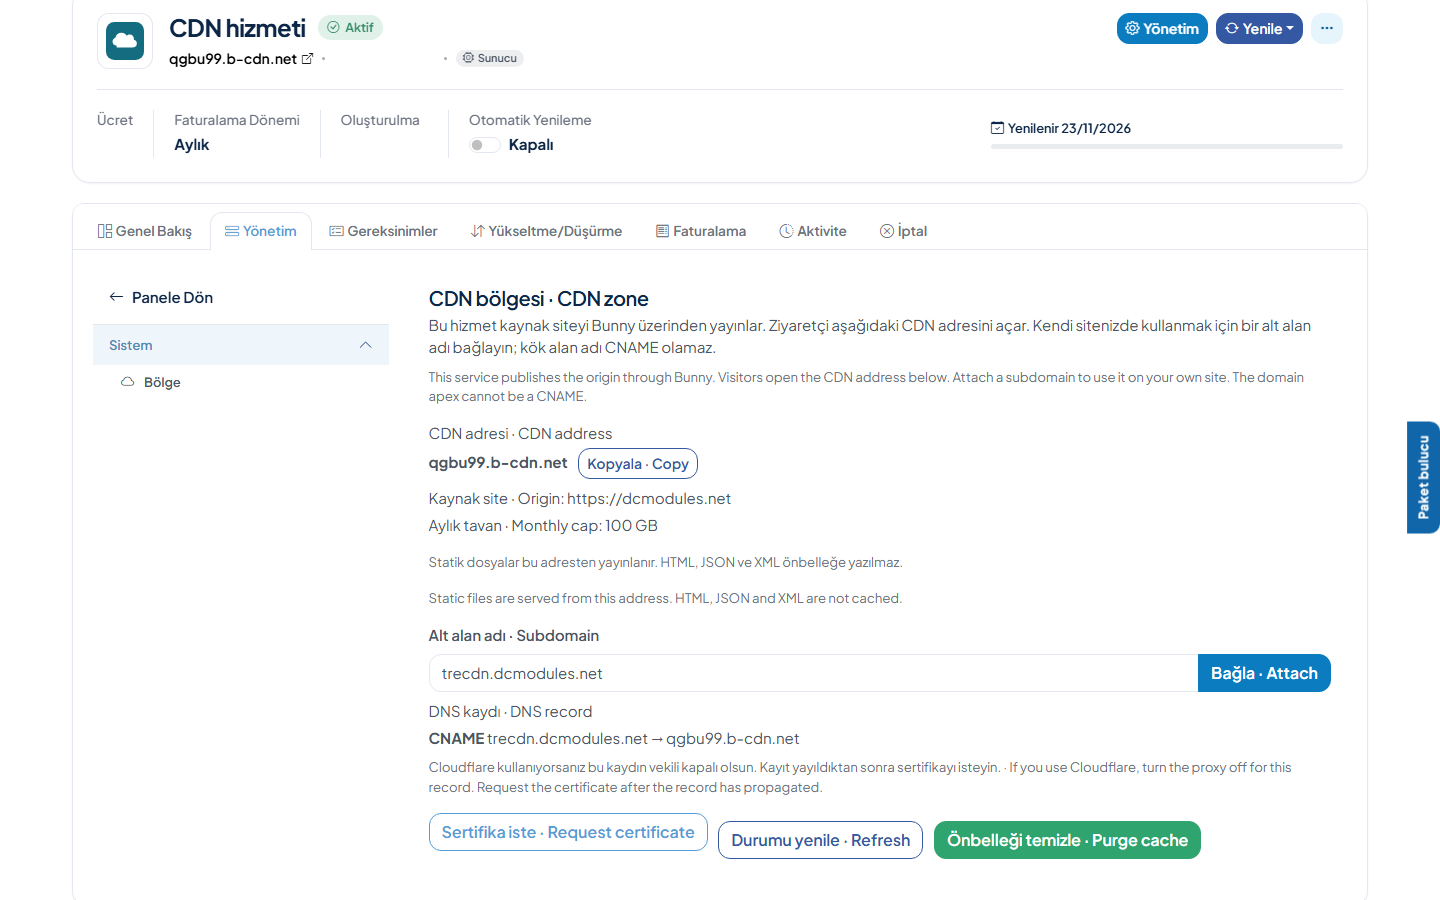Click the calendar icon next to Yenilenir date
The width and height of the screenshot is (1440, 900).
point(997,128)
